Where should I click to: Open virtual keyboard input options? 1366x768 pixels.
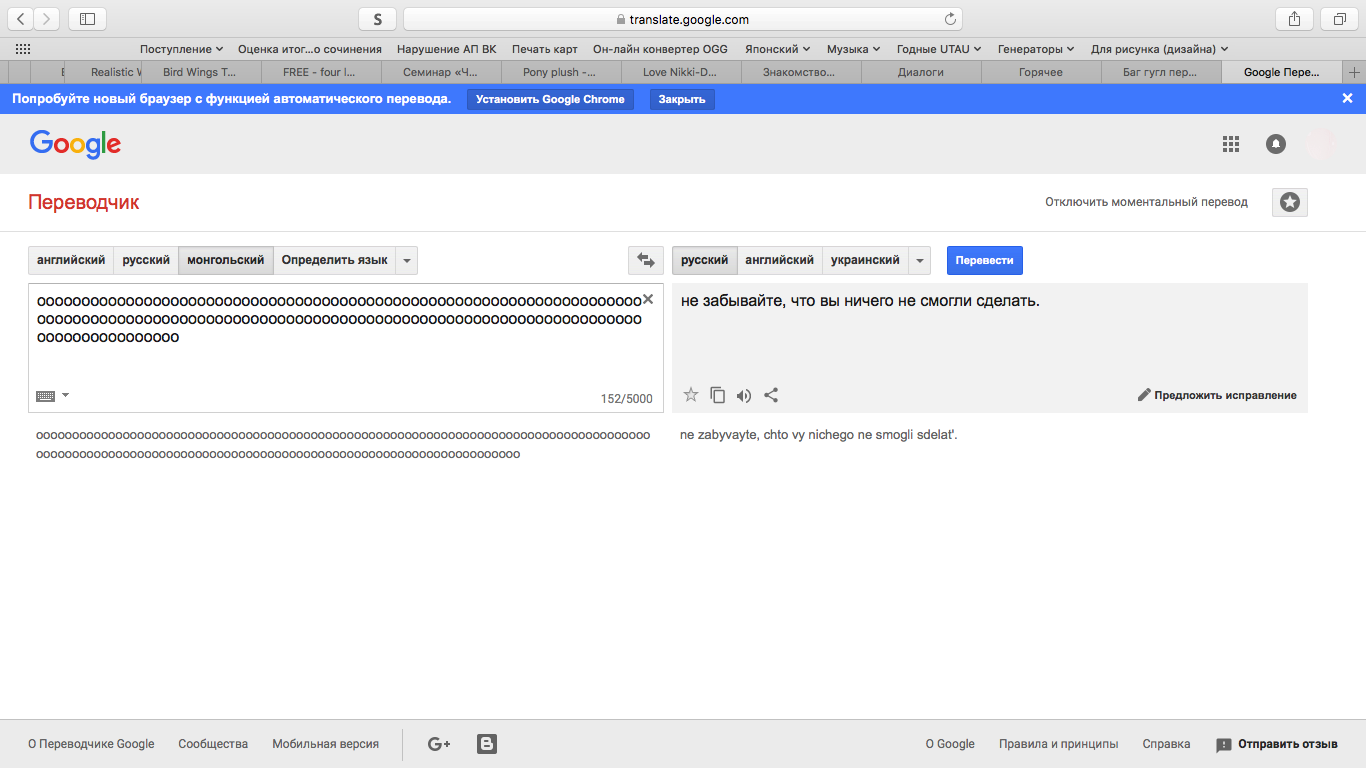coord(52,395)
